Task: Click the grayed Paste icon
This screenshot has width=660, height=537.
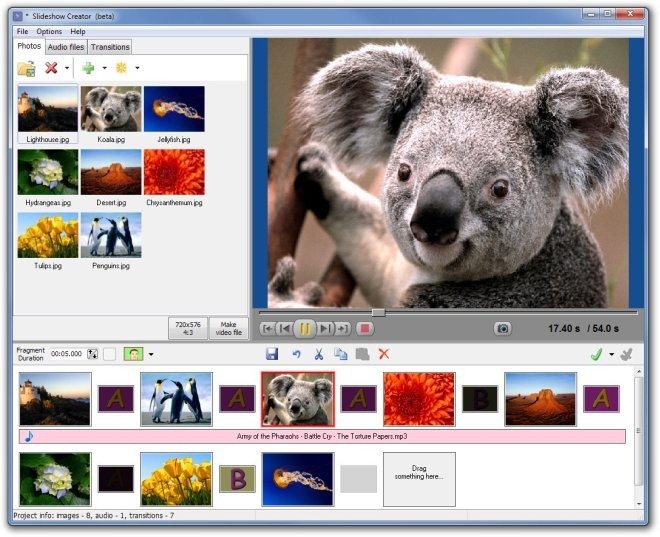Action: coord(362,354)
